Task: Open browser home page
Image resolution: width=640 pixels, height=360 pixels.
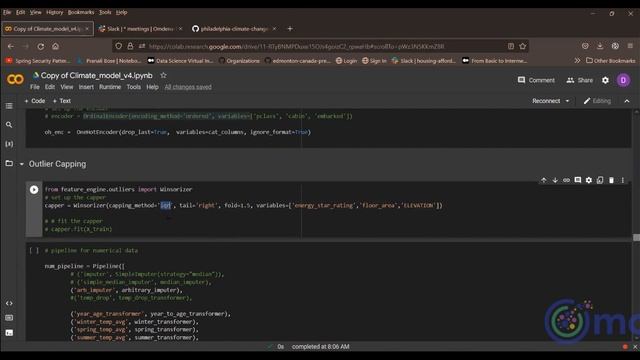Action: (56, 47)
